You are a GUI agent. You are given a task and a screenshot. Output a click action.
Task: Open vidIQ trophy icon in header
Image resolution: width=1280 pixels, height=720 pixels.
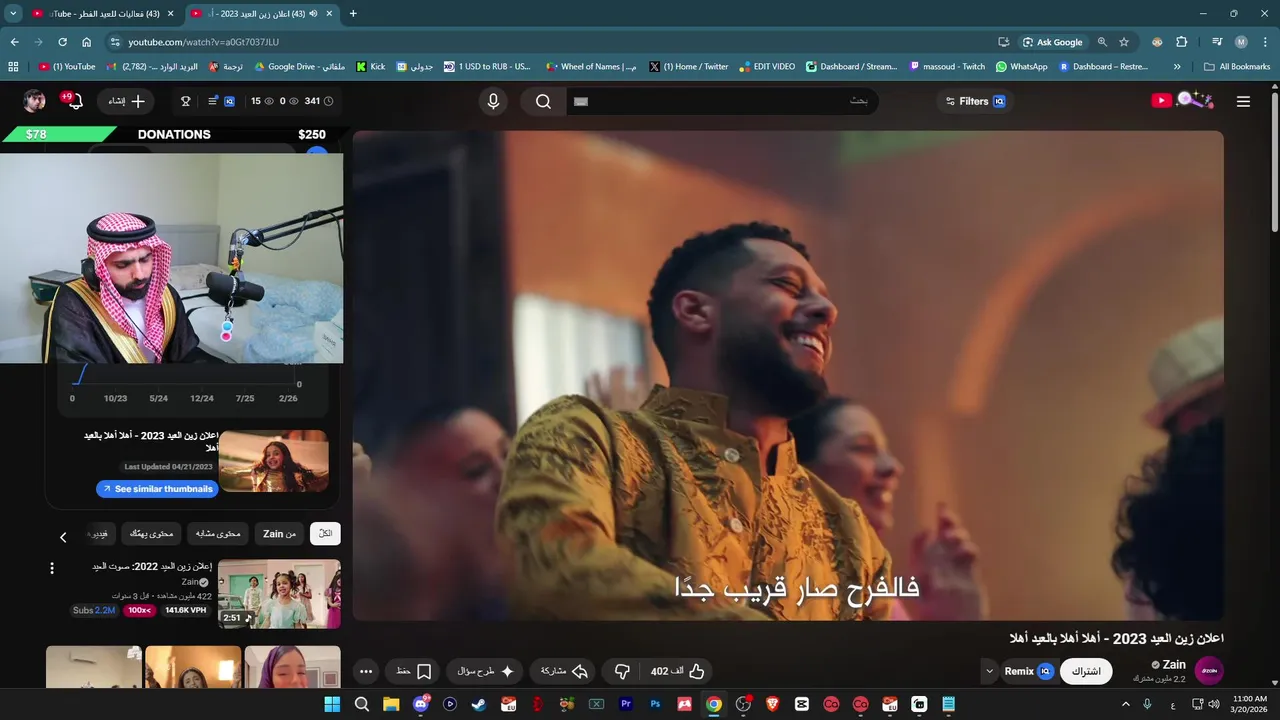point(185,101)
